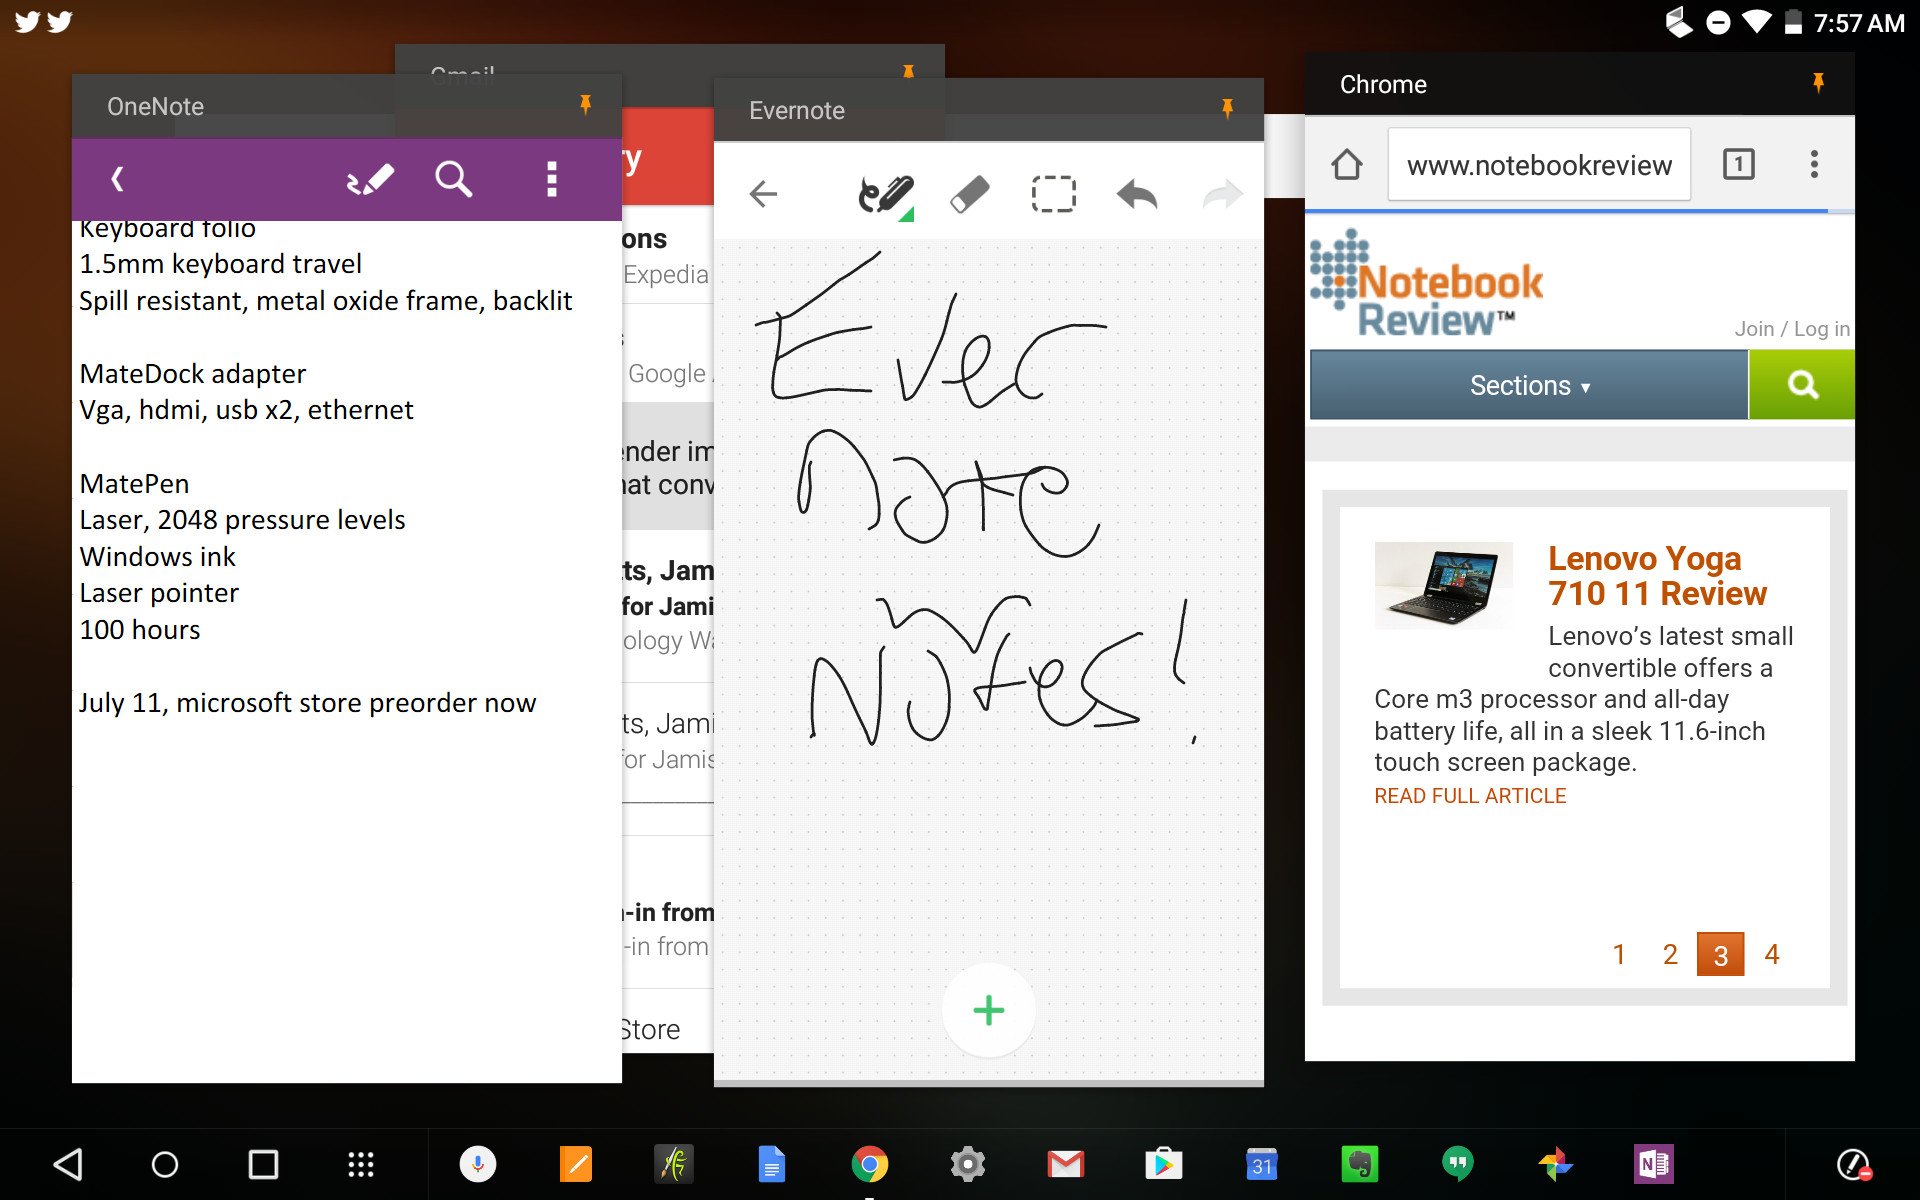1920x1200 pixels.
Task: Toggle the pin on the Chrome window
Action: point(1818,82)
